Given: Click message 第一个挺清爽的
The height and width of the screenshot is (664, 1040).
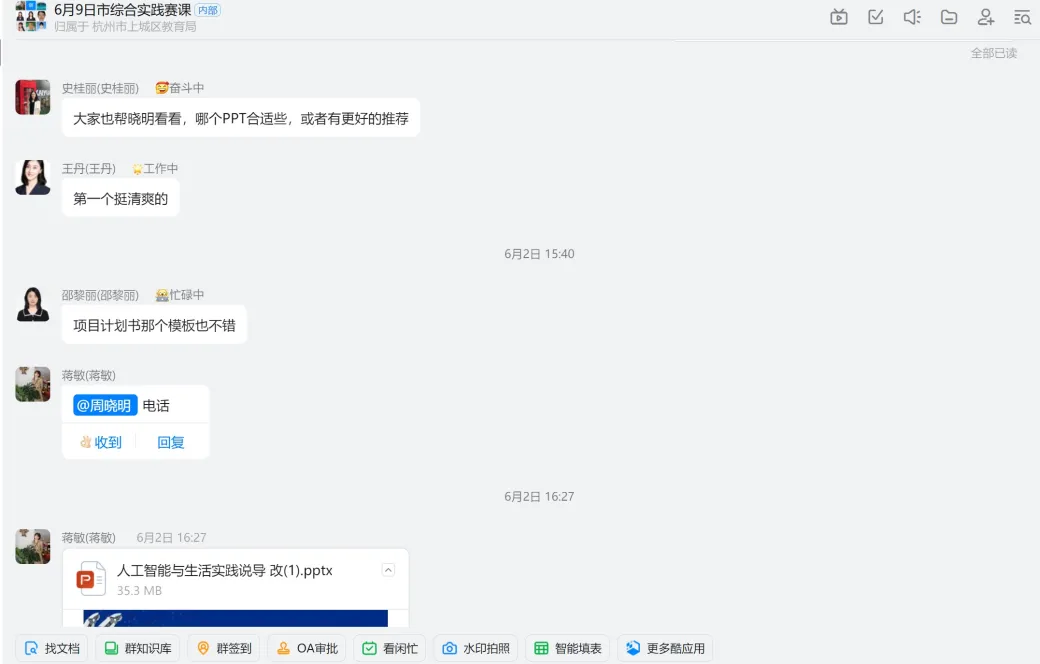Looking at the screenshot, I should [x=121, y=198].
